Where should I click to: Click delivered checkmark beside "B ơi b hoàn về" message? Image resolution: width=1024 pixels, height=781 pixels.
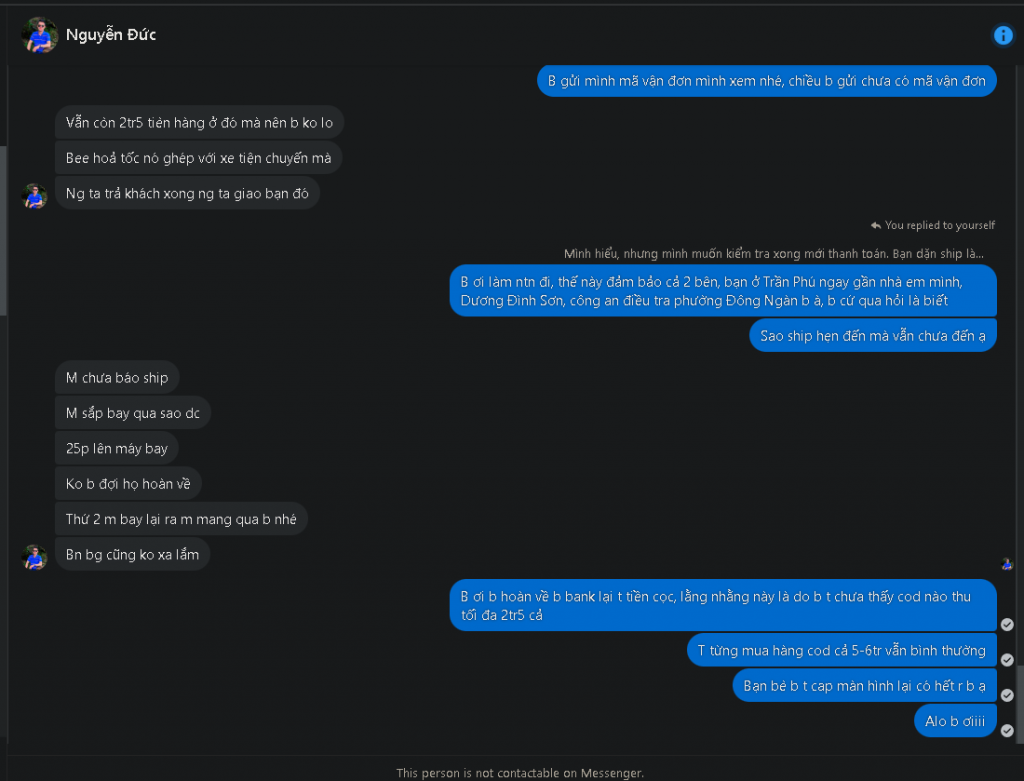(x=1007, y=624)
